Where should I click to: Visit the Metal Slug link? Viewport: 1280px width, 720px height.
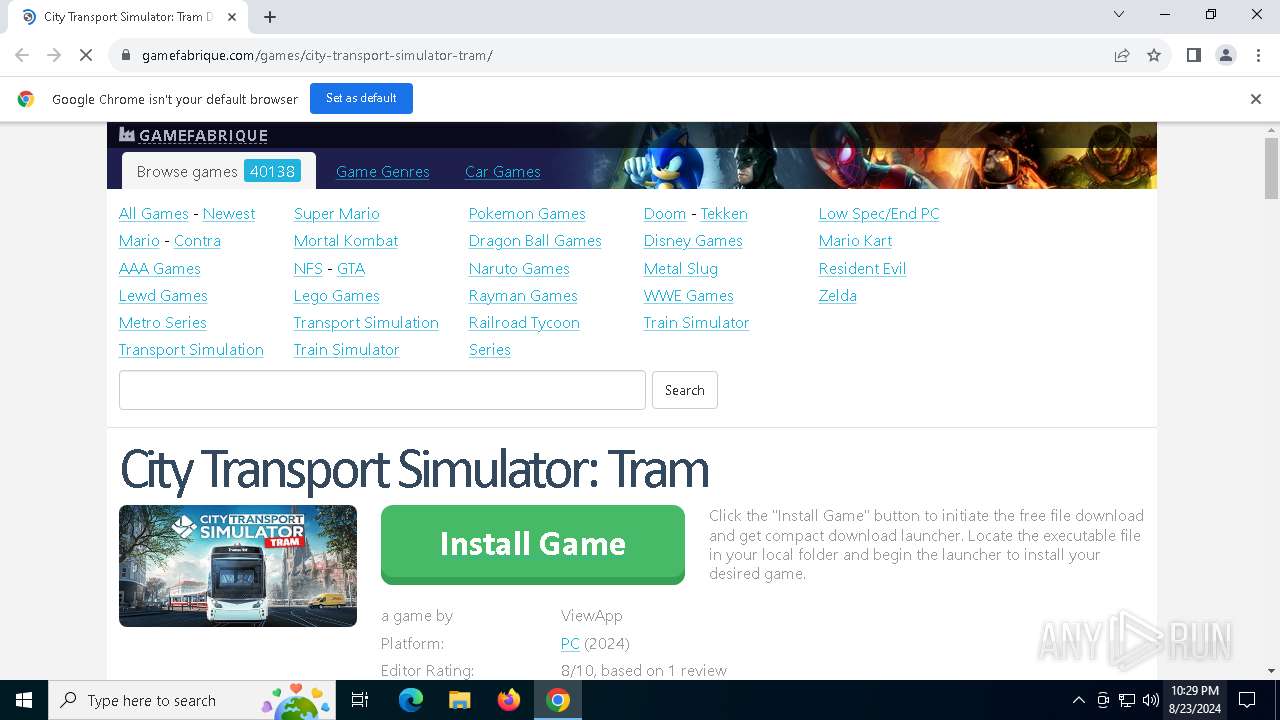681,269
